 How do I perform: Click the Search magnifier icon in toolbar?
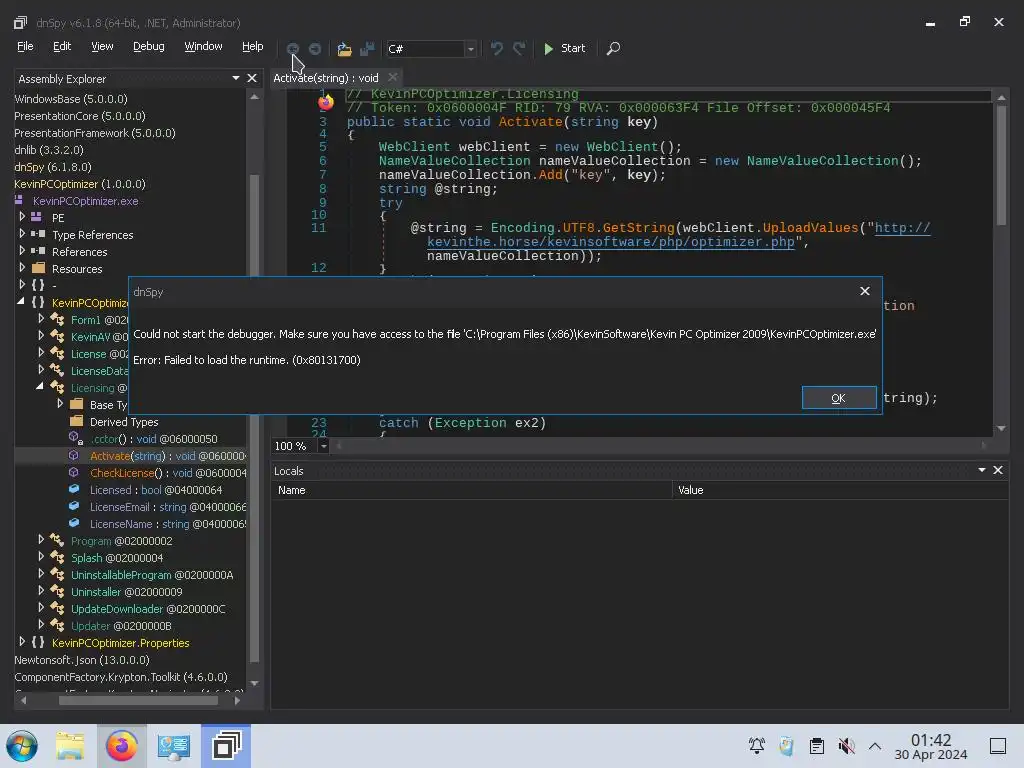tap(613, 48)
